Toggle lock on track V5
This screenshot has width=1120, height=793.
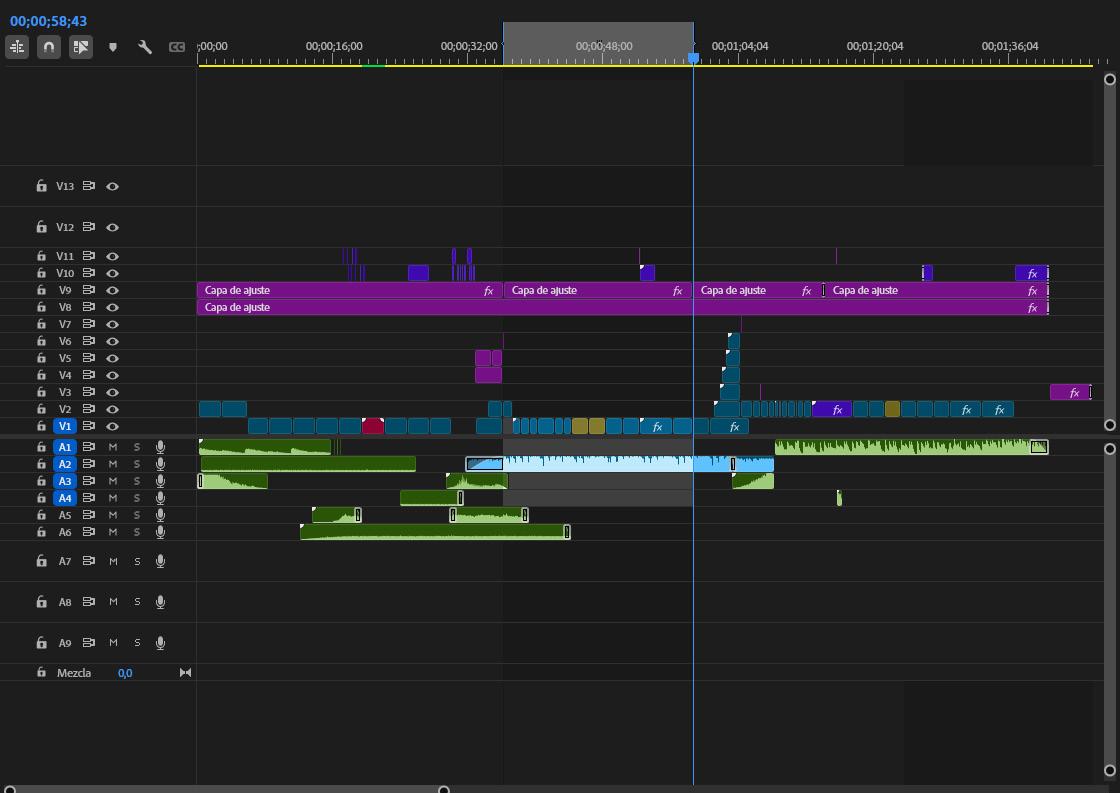[x=41, y=358]
